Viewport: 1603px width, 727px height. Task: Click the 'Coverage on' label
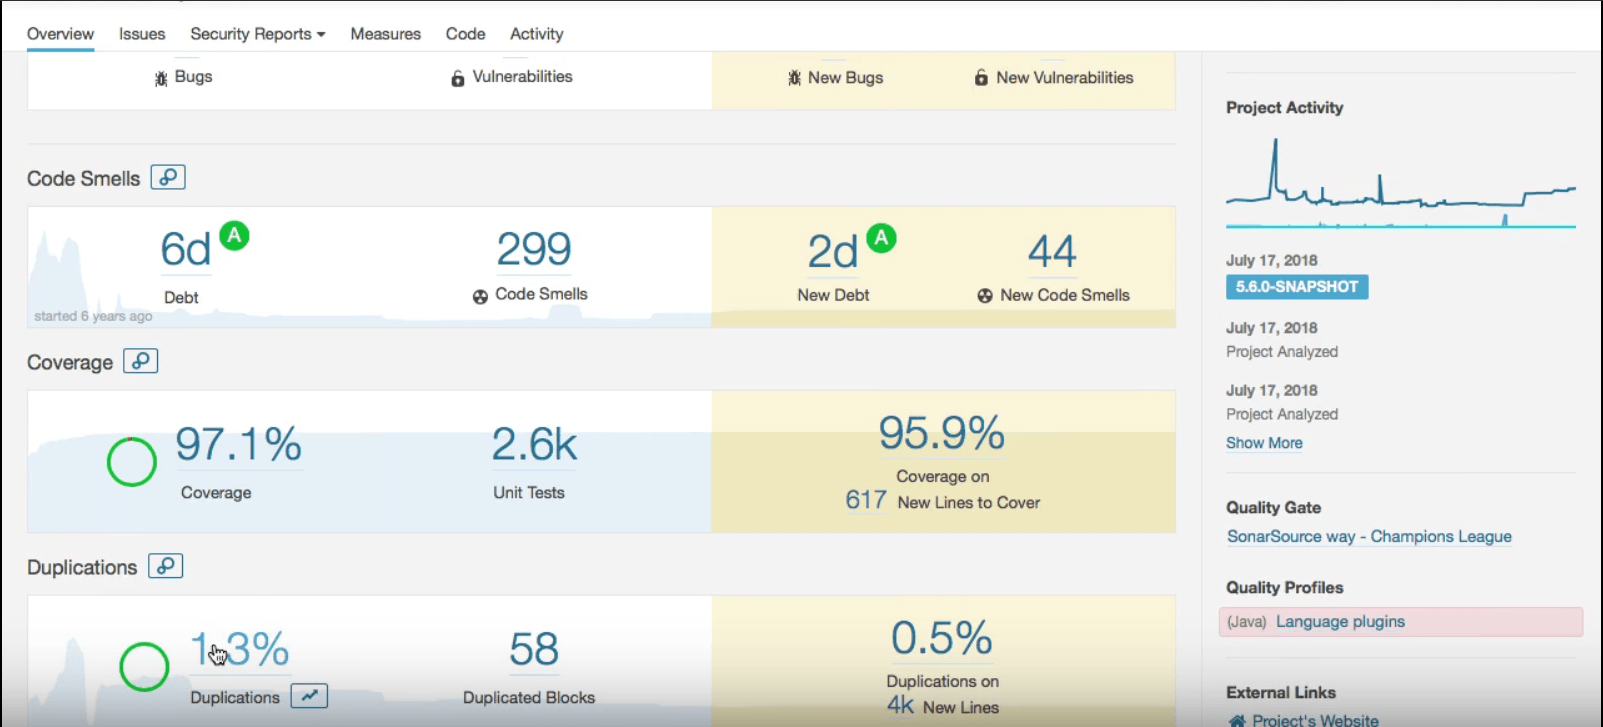pos(942,477)
